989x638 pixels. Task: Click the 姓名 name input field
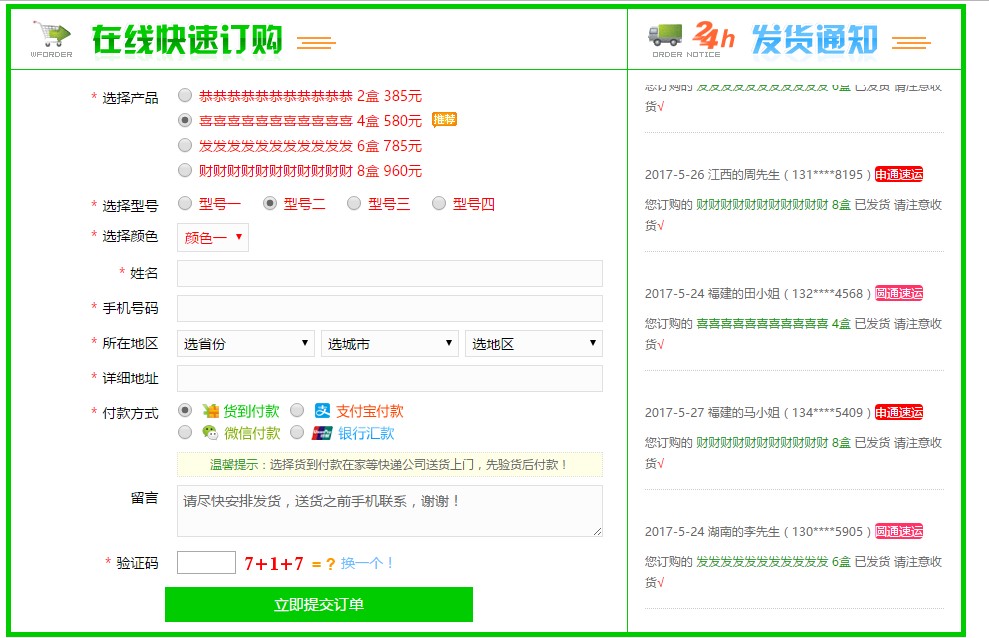tap(390, 274)
